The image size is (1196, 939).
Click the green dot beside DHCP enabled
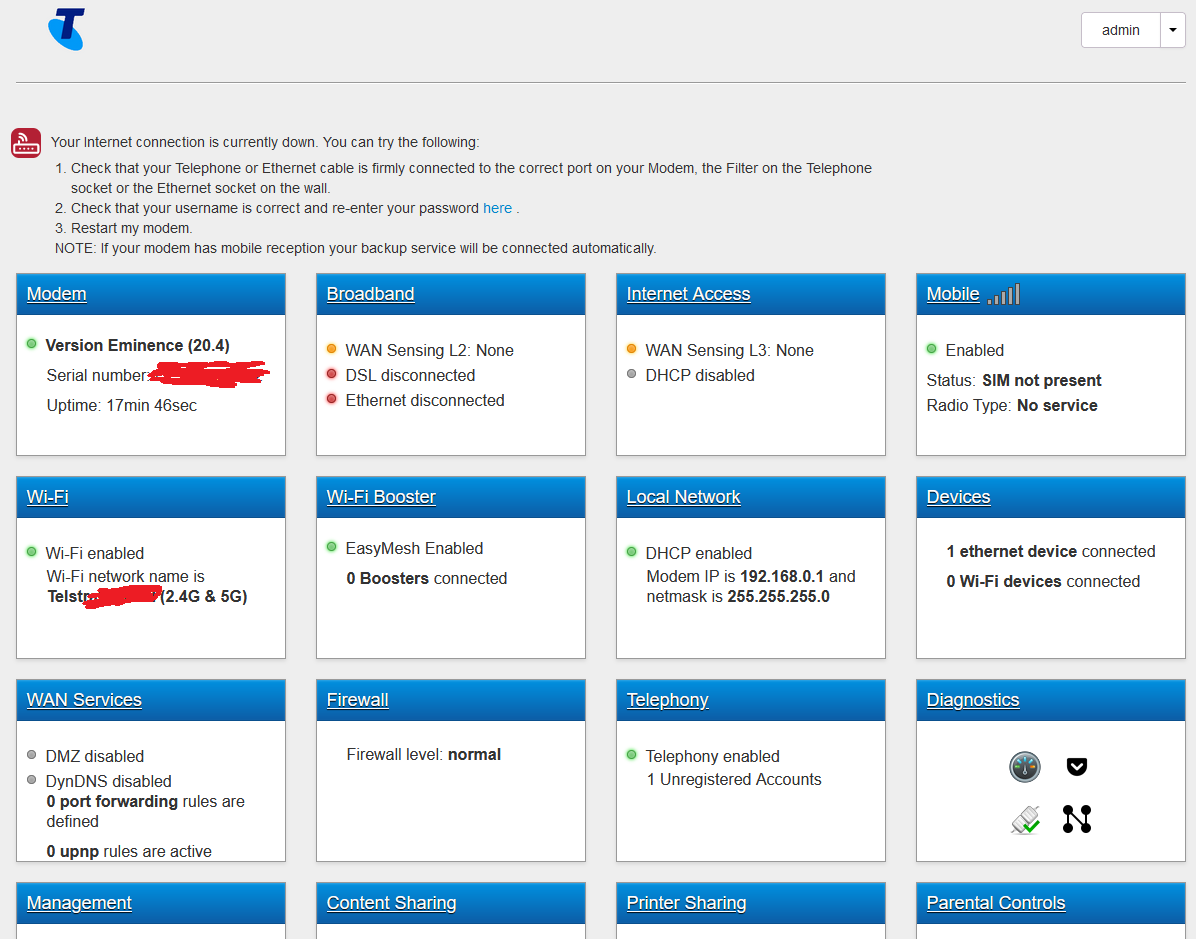(x=632, y=552)
